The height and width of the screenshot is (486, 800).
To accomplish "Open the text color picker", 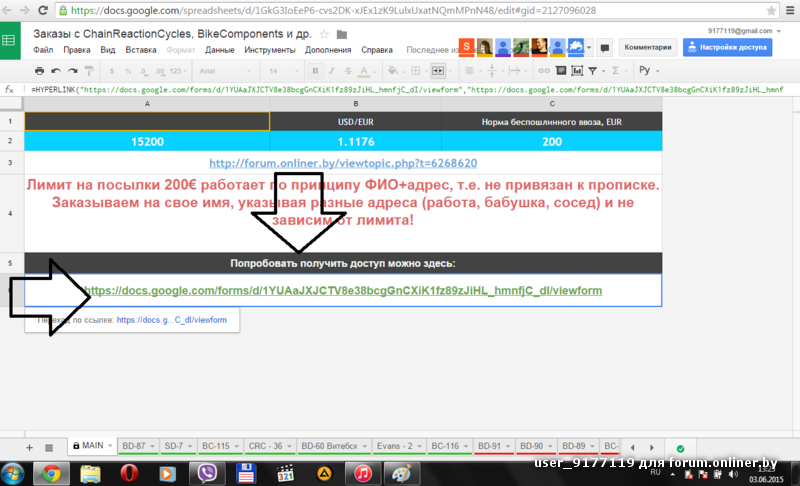I will click(364, 71).
